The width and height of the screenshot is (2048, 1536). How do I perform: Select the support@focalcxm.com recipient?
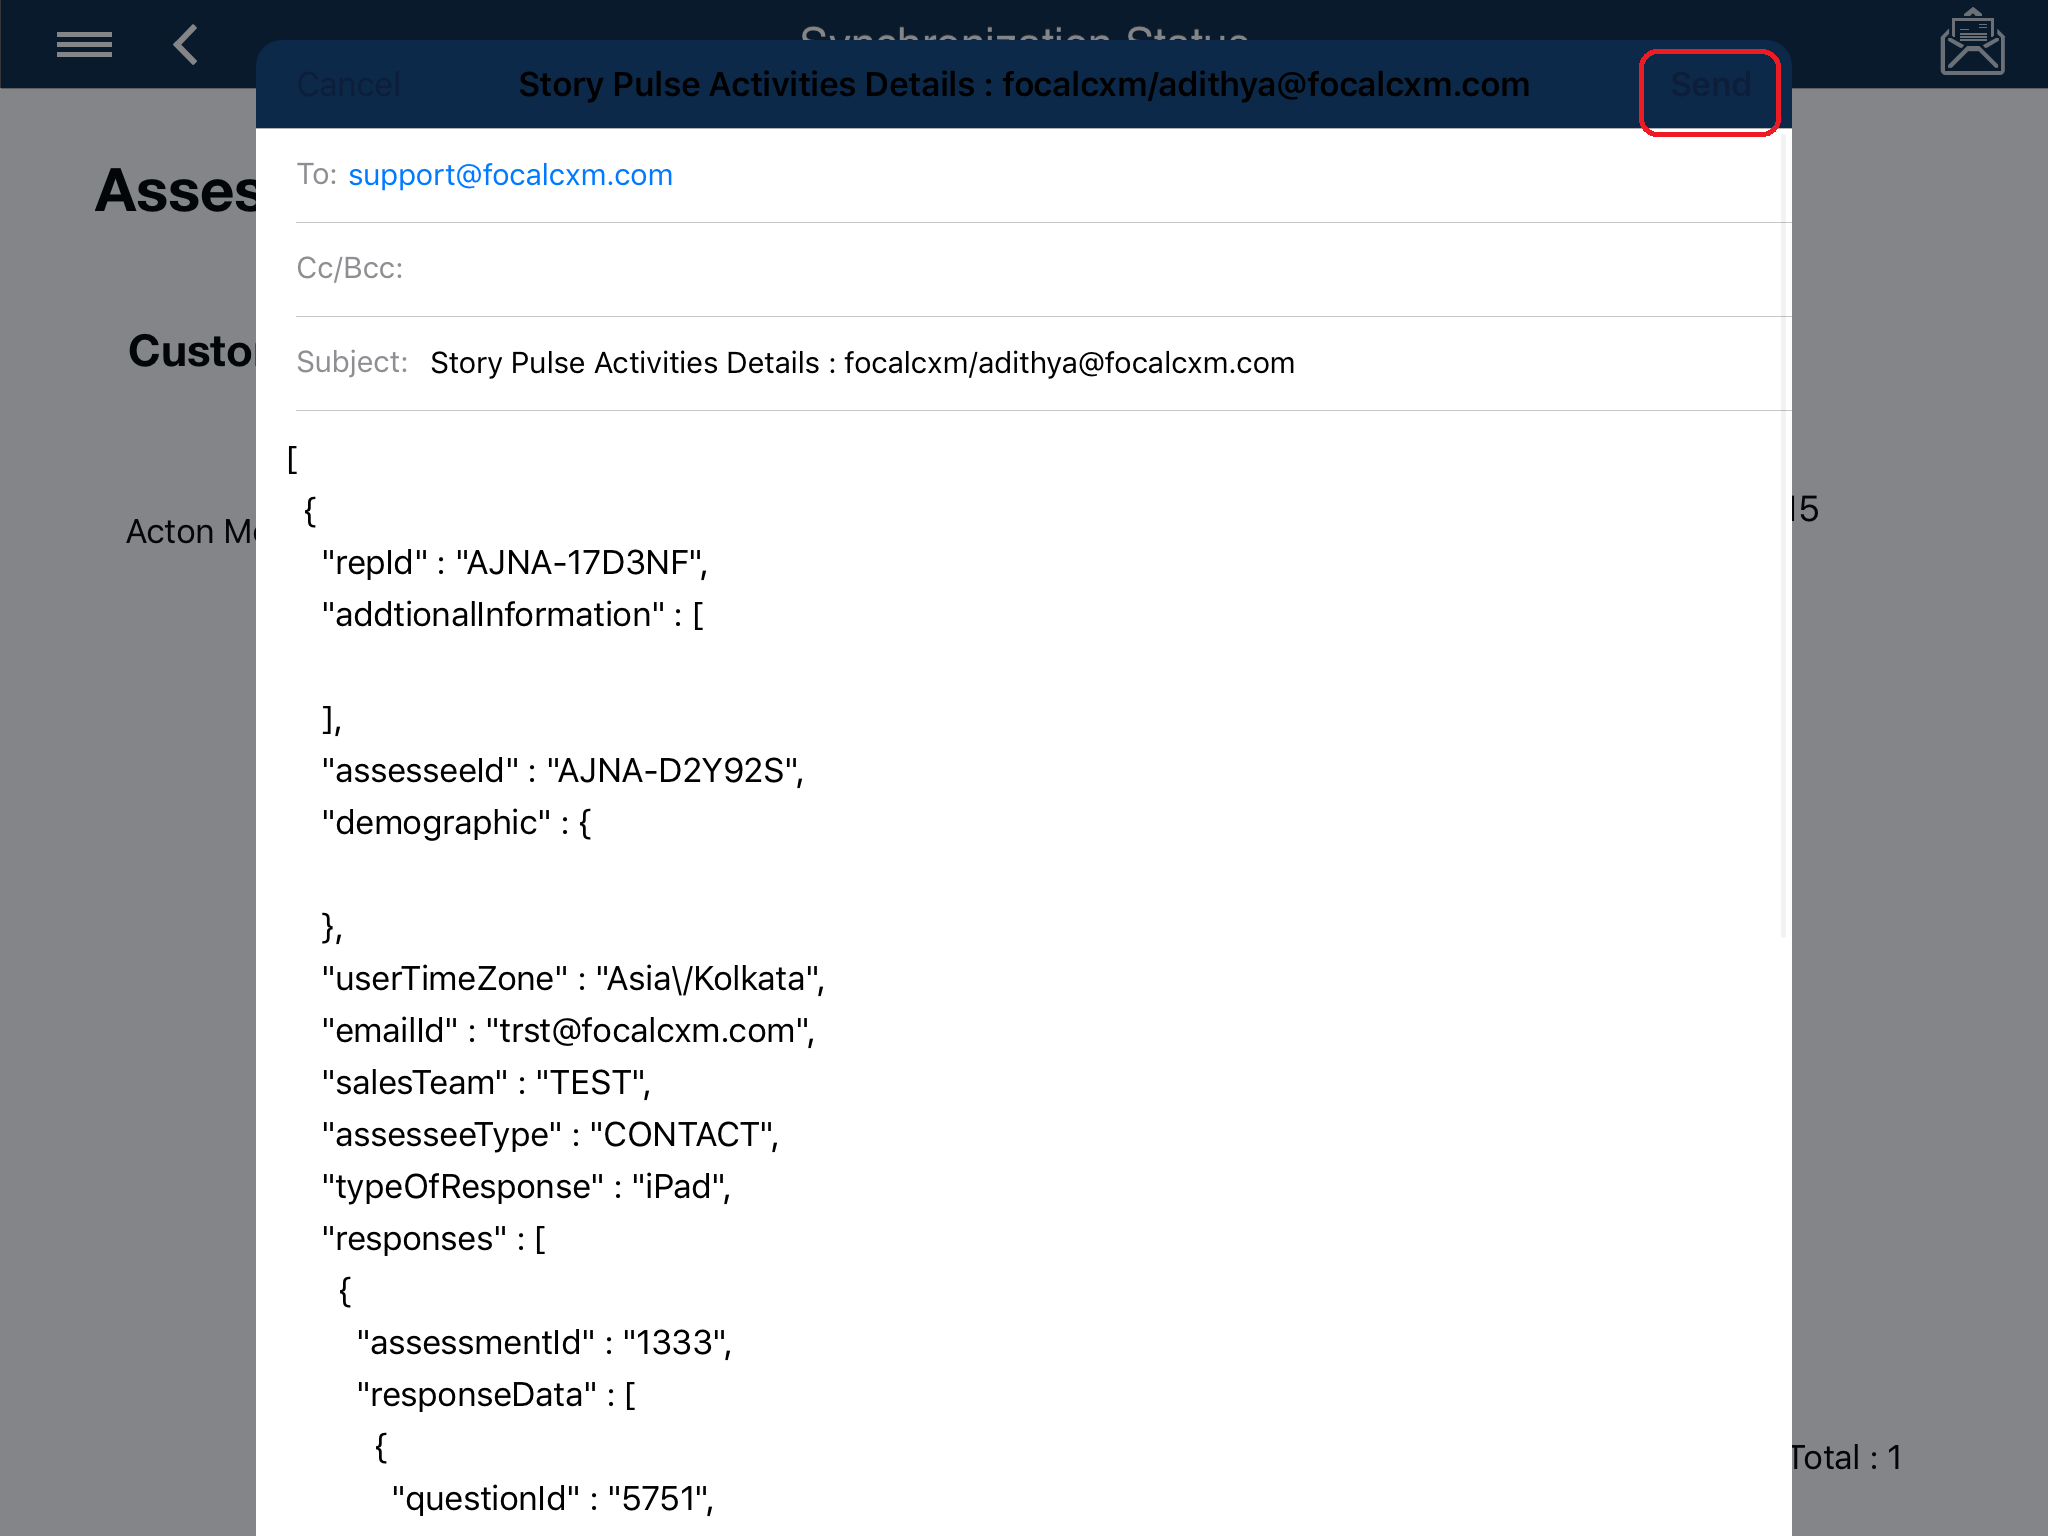click(510, 175)
